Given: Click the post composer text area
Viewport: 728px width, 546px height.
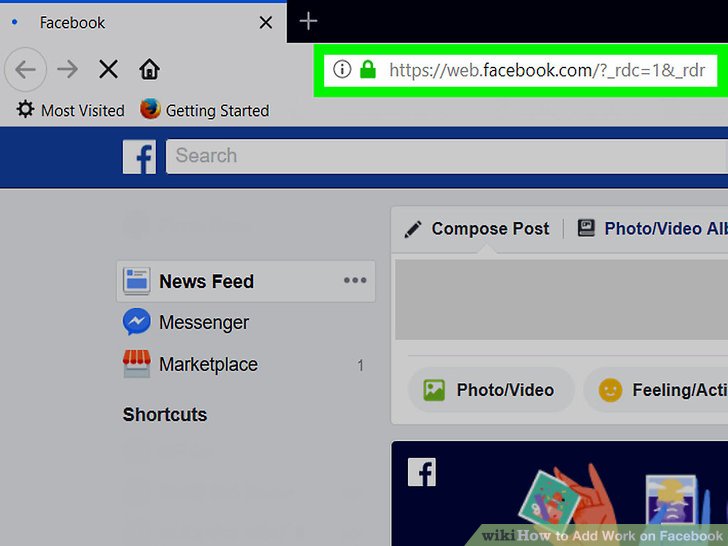Looking at the screenshot, I should coord(561,299).
